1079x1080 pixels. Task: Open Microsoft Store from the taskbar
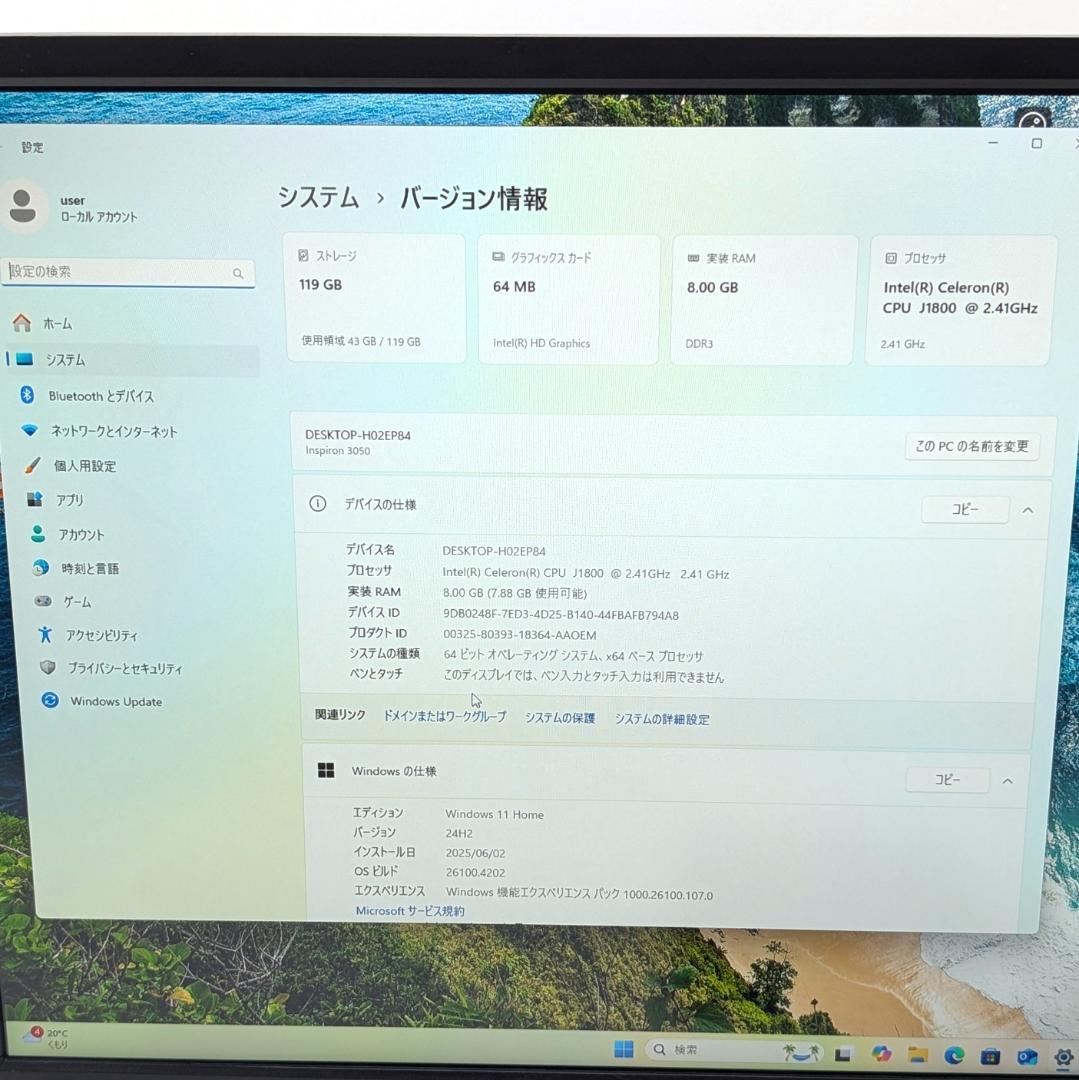tap(990, 1056)
